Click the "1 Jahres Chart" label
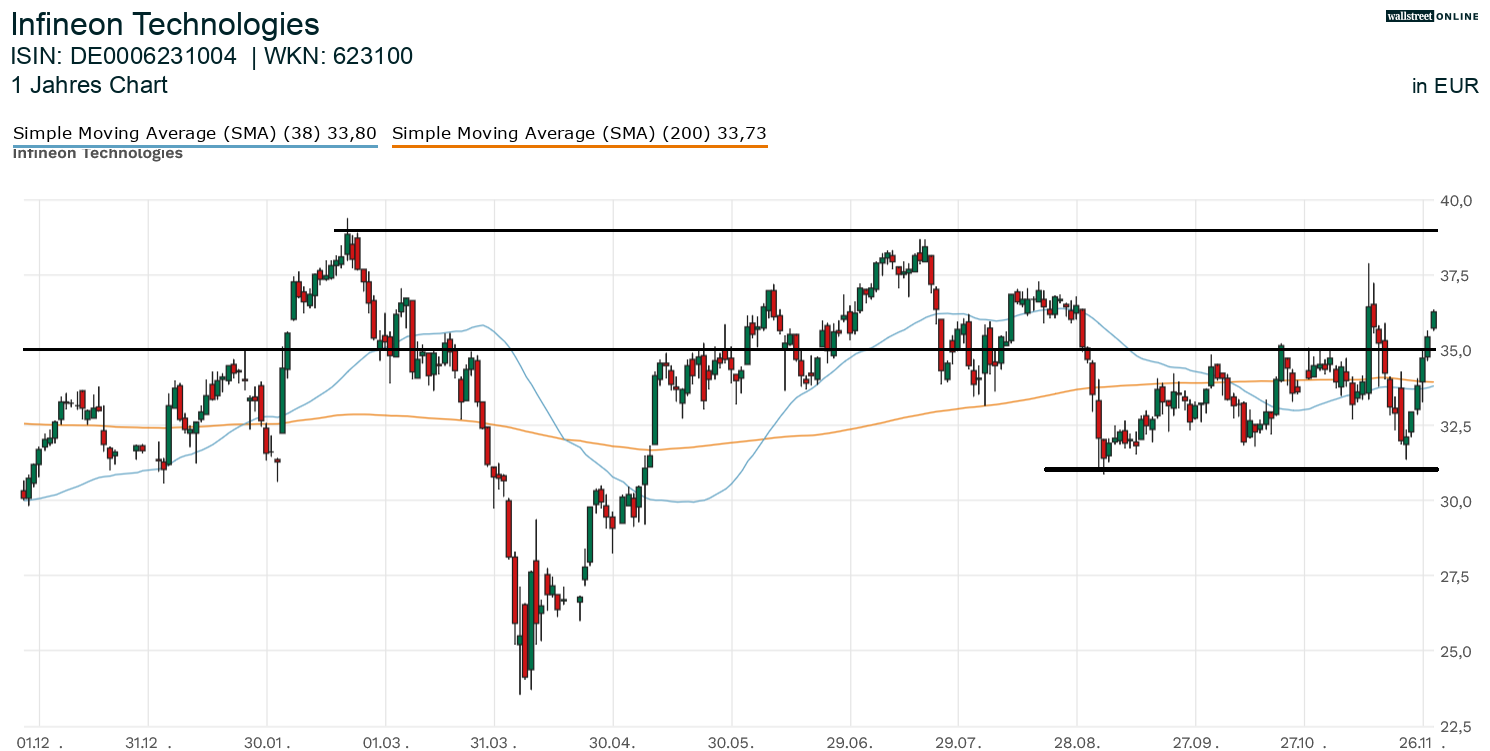1490x751 pixels. click(89, 85)
